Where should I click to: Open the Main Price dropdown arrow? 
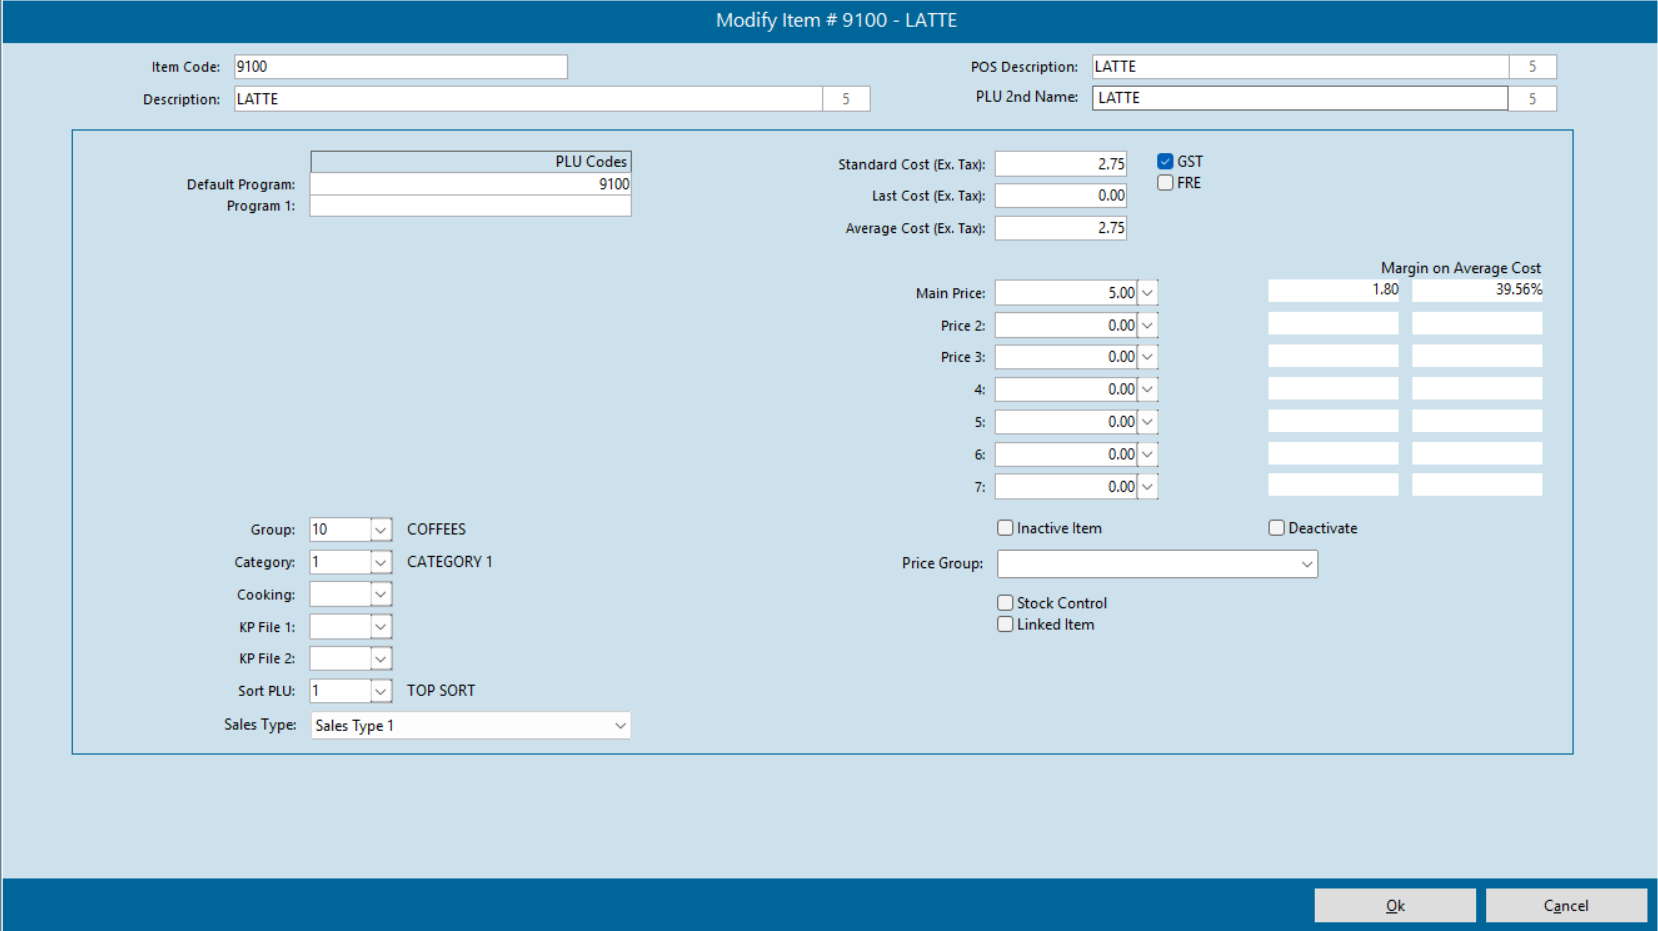coord(1147,293)
